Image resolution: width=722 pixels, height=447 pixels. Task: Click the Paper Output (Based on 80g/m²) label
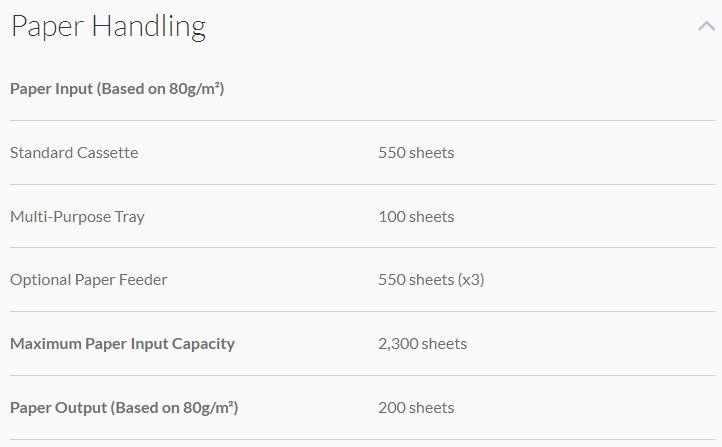[x=124, y=408]
